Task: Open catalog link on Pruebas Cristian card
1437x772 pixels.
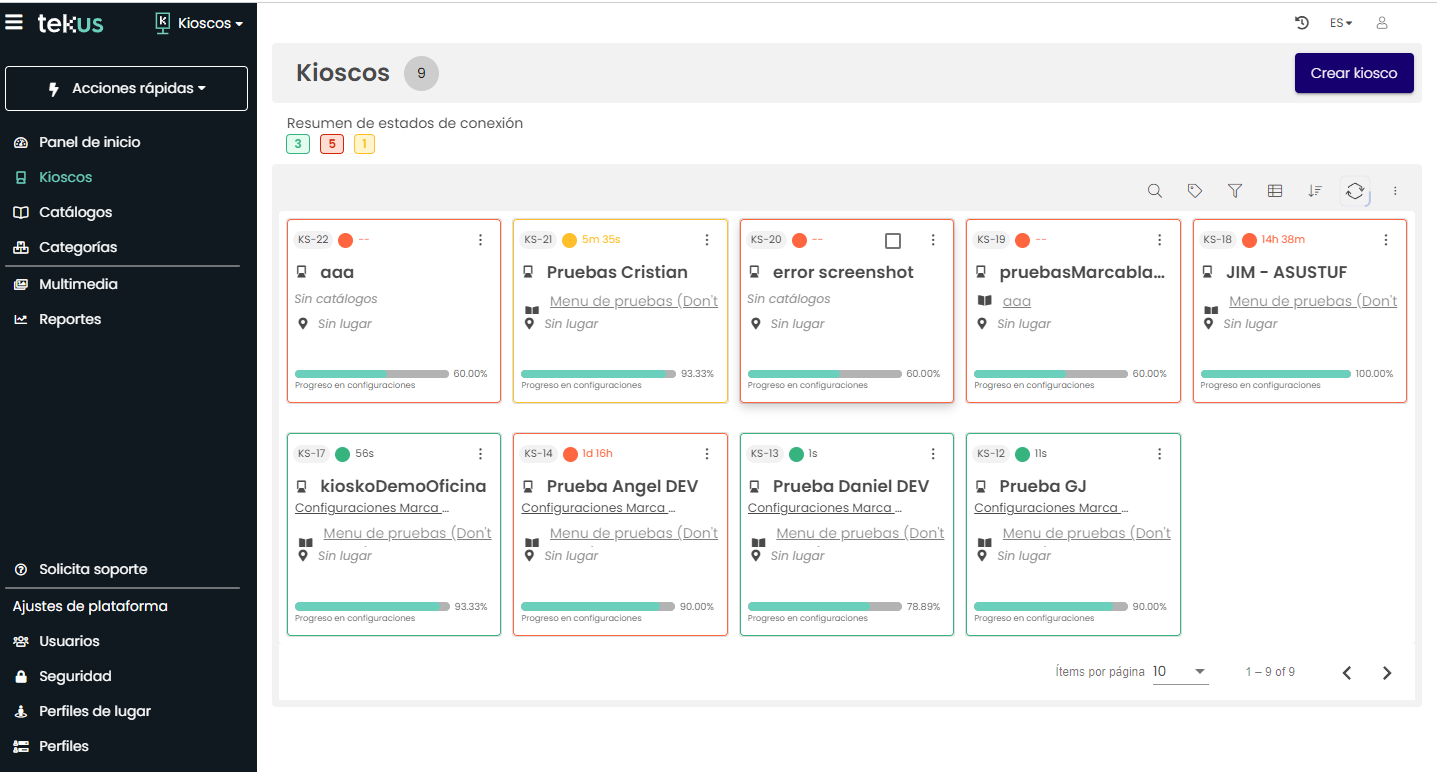Action: [633, 301]
